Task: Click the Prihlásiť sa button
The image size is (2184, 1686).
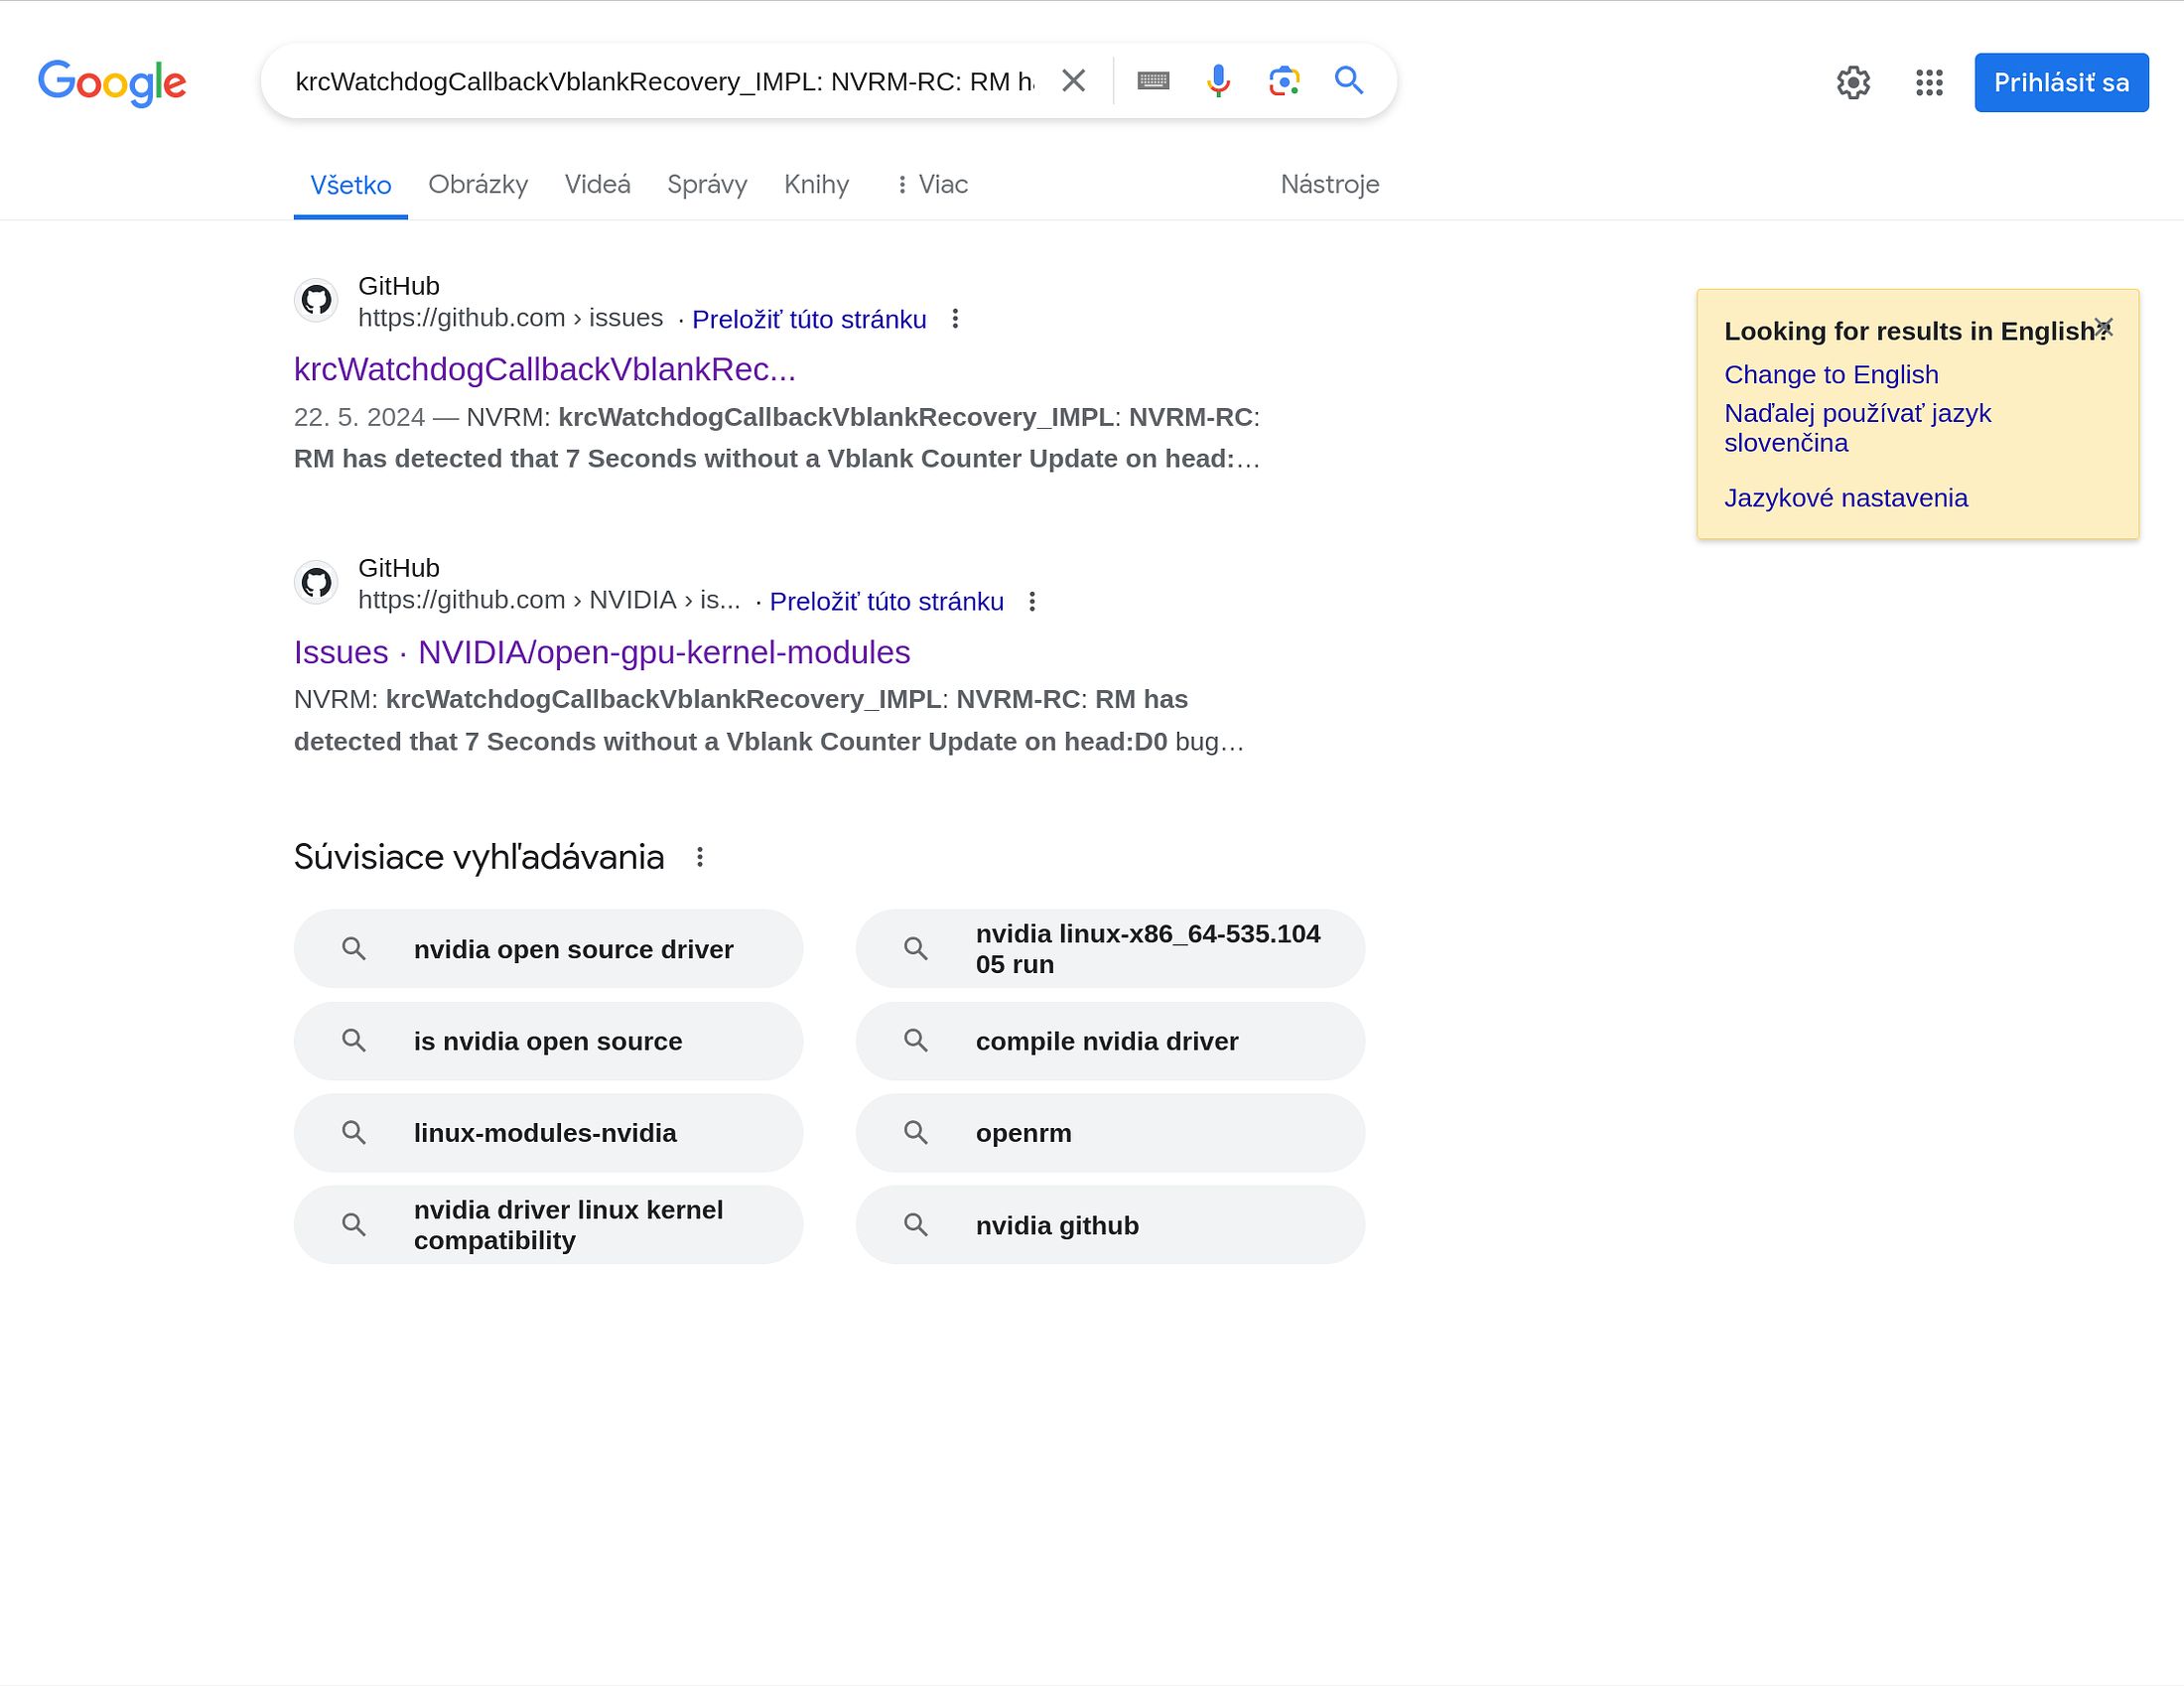Action: (2060, 83)
